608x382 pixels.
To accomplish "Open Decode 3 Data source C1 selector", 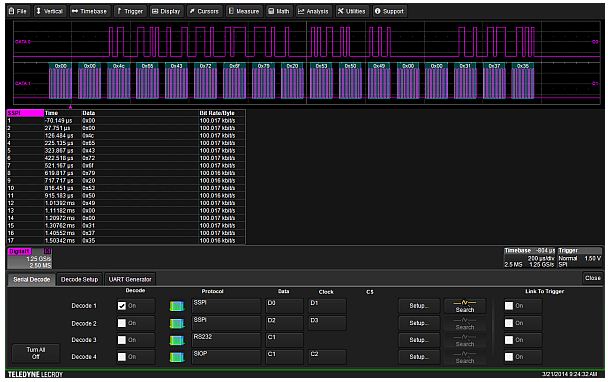I will coord(284,340).
